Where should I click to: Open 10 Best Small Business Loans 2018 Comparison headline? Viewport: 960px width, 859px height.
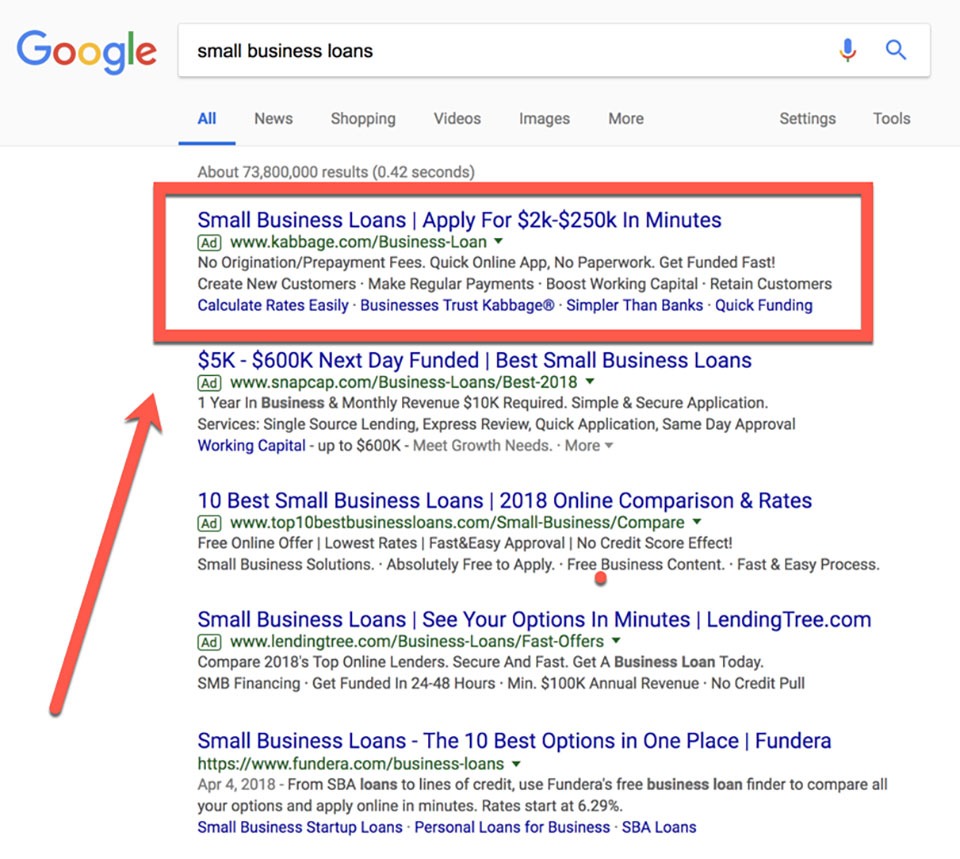click(504, 500)
